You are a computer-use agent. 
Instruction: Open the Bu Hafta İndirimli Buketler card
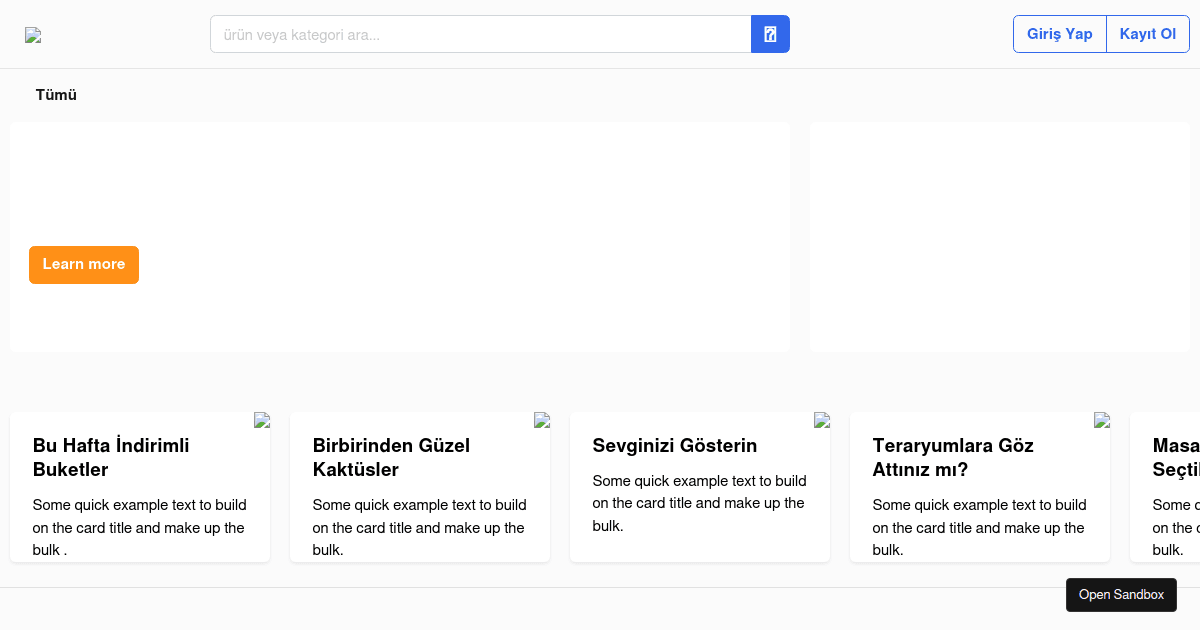click(139, 457)
